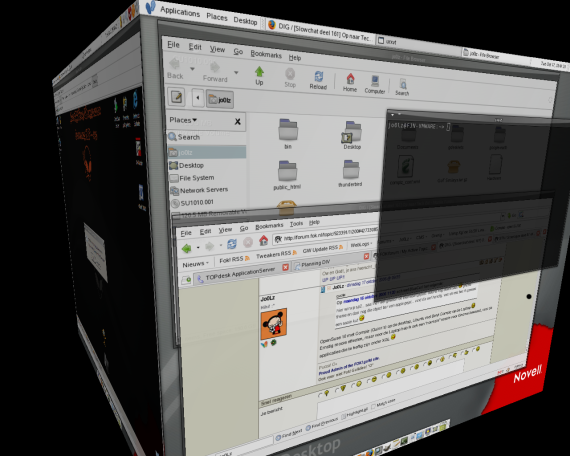Expand the Places sidebar dropdown
The image size is (570, 456).
(183, 120)
